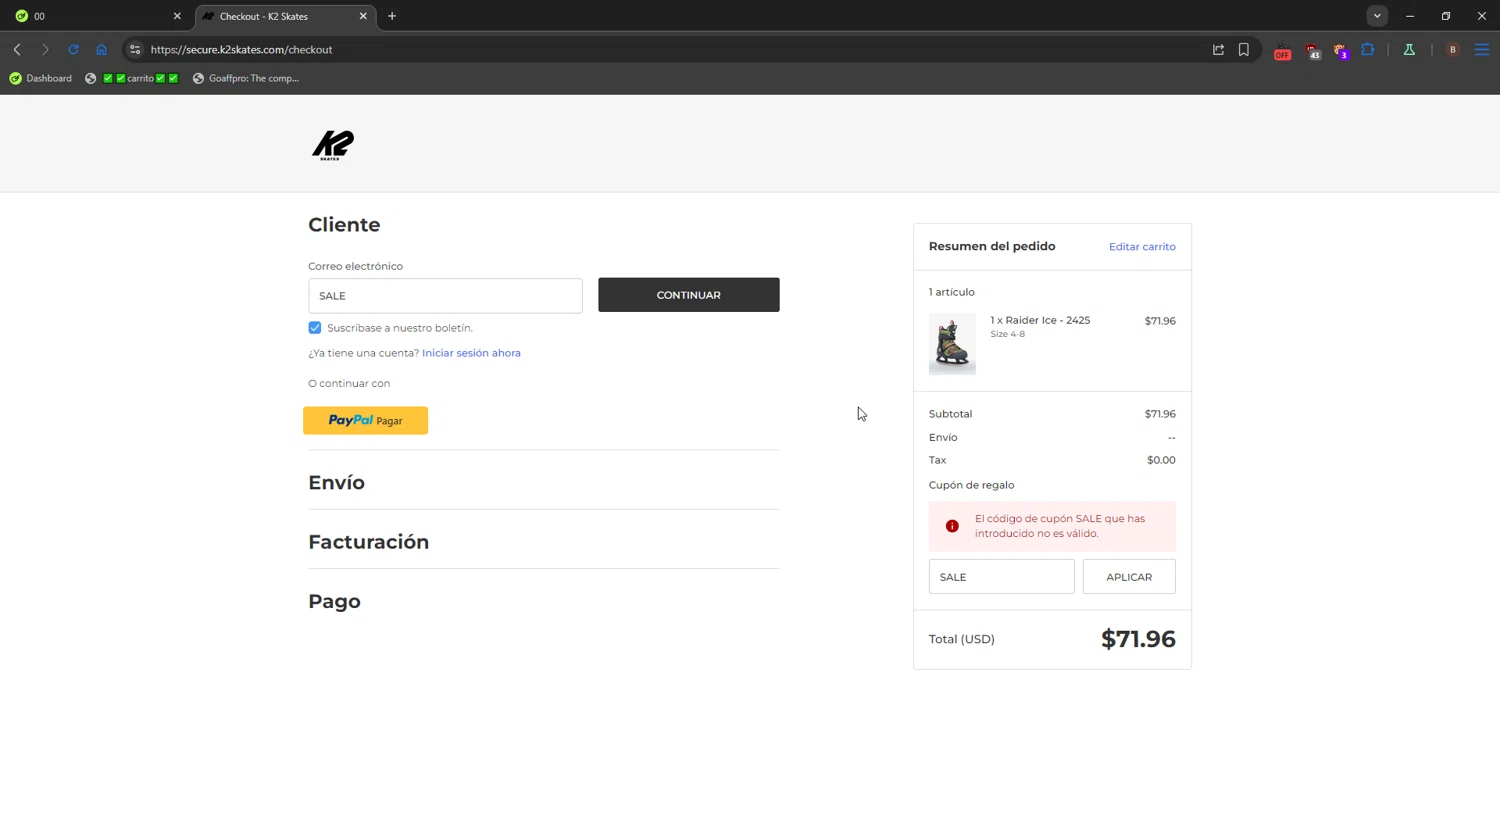The width and height of the screenshot is (1500, 813).
Task: Click the Envío section heading
Action: coord(336,483)
